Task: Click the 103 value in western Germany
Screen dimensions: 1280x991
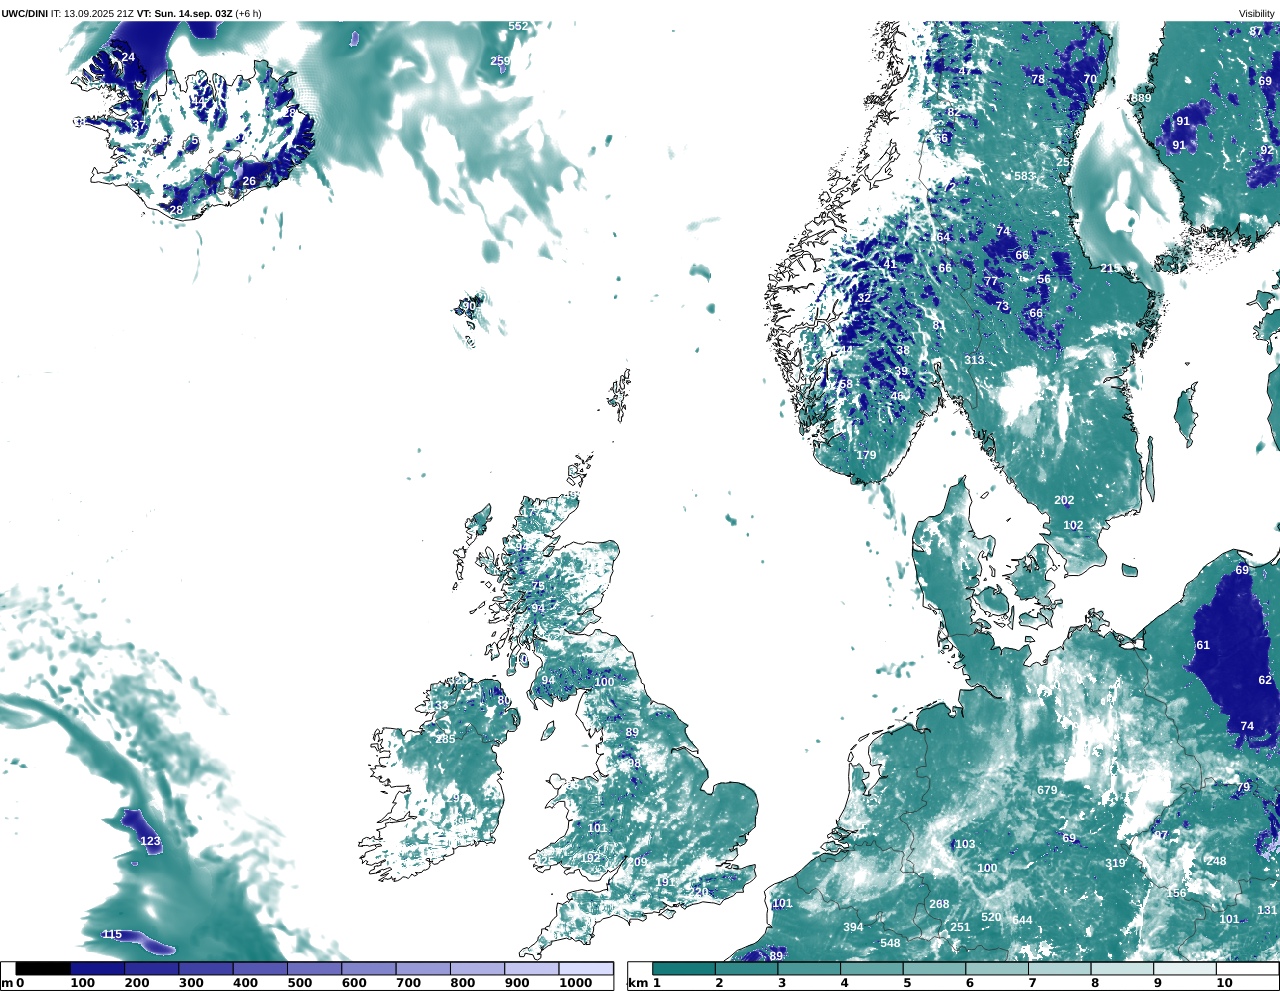Action: tap(965, 844)
